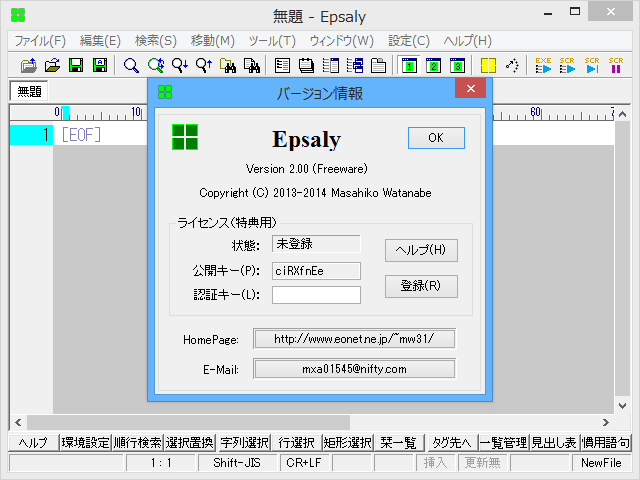Viewport: 640px width, 480px height.
Task: Select the 無題 document tab
Action: pyautogui.click(x=29, y=91)
